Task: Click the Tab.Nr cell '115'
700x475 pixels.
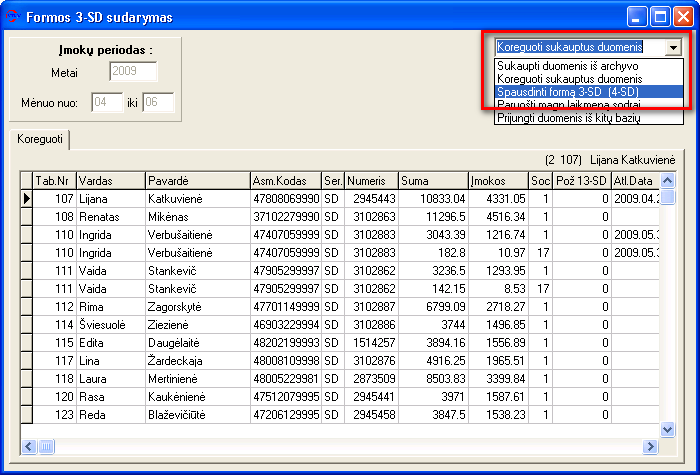Action: pos(54,343)
